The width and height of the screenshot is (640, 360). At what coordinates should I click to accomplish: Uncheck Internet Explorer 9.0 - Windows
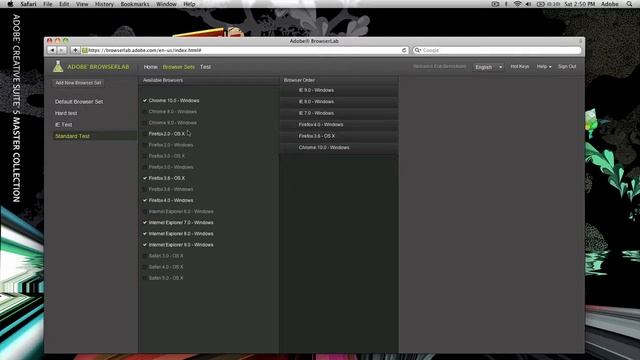pyautogui.click(x=145, y=244)
